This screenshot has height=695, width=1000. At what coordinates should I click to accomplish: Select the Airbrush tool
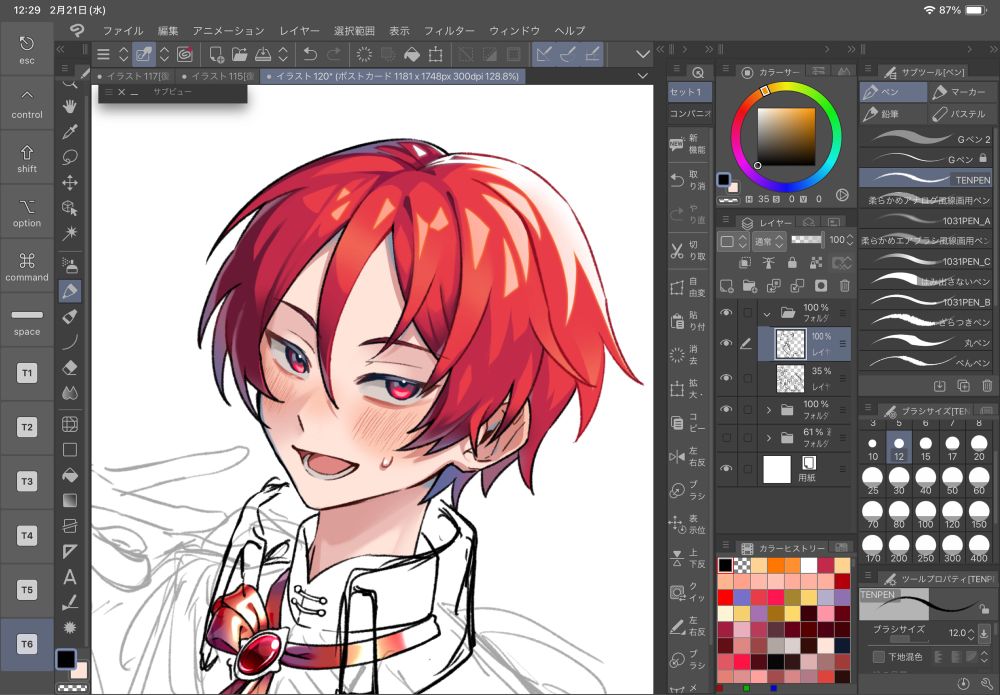click(x=70, y=264)
